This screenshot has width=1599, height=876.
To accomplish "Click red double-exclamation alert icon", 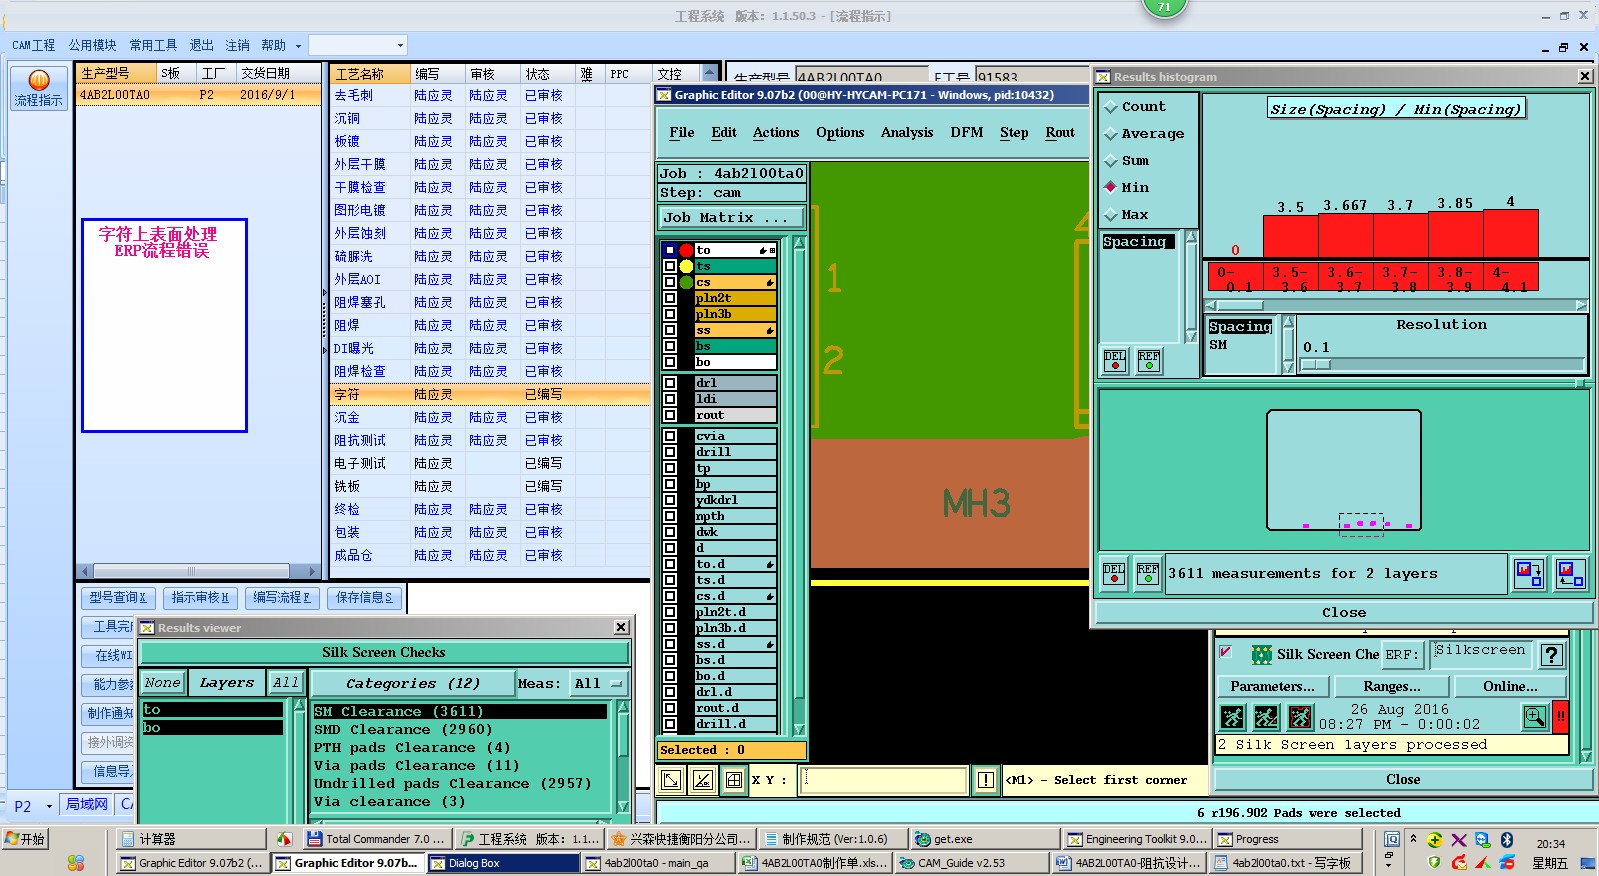I will (x=1560, y=716).
